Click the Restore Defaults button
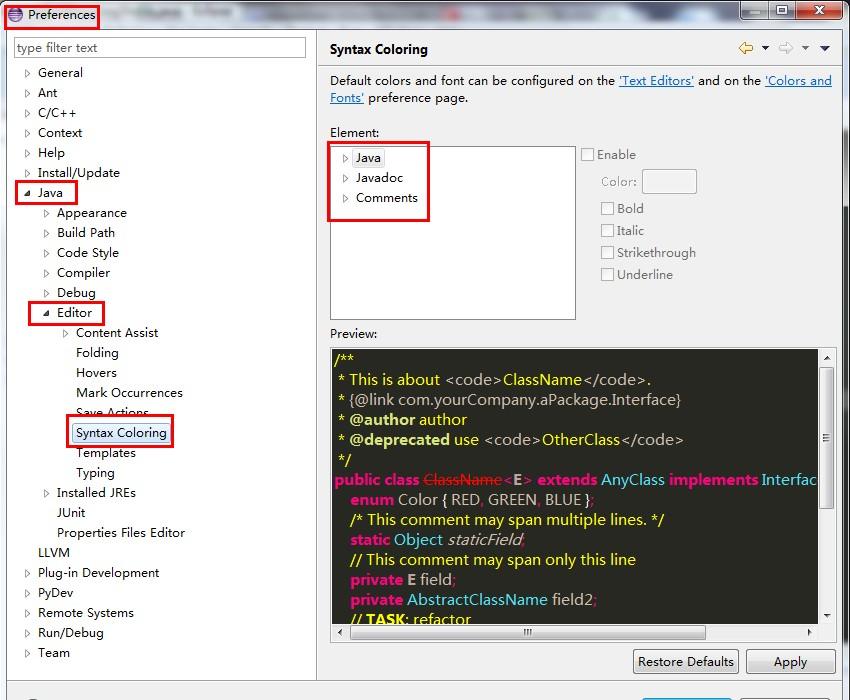850x700 pixels. point(685,662)
